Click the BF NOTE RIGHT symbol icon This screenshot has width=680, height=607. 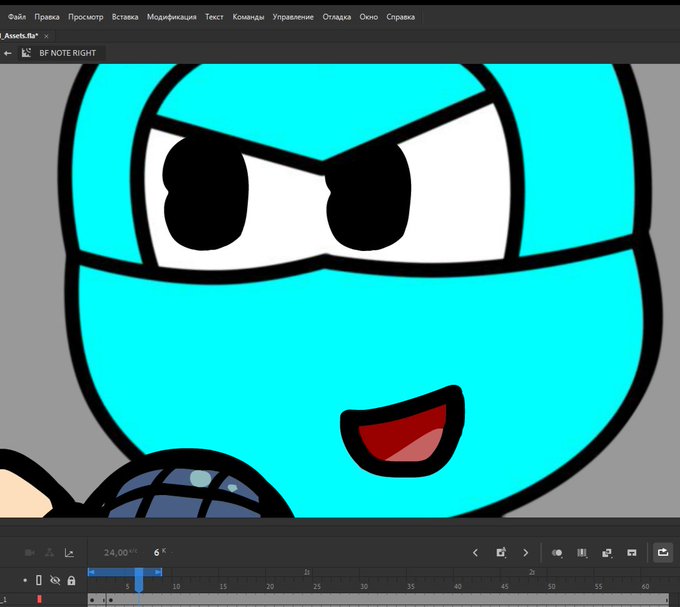(26, 53)
